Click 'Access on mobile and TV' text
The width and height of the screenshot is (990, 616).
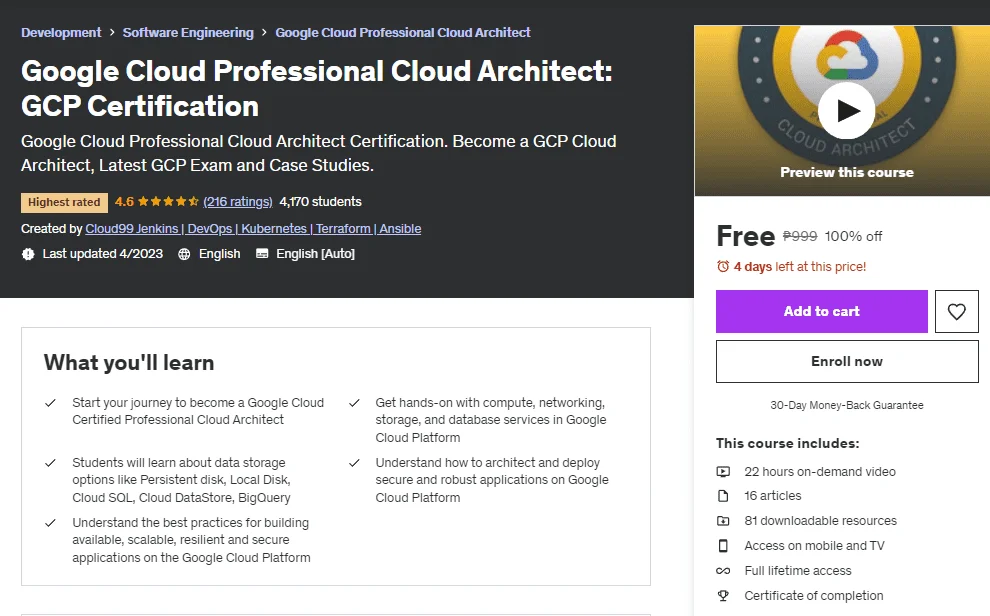coord(814,545)
